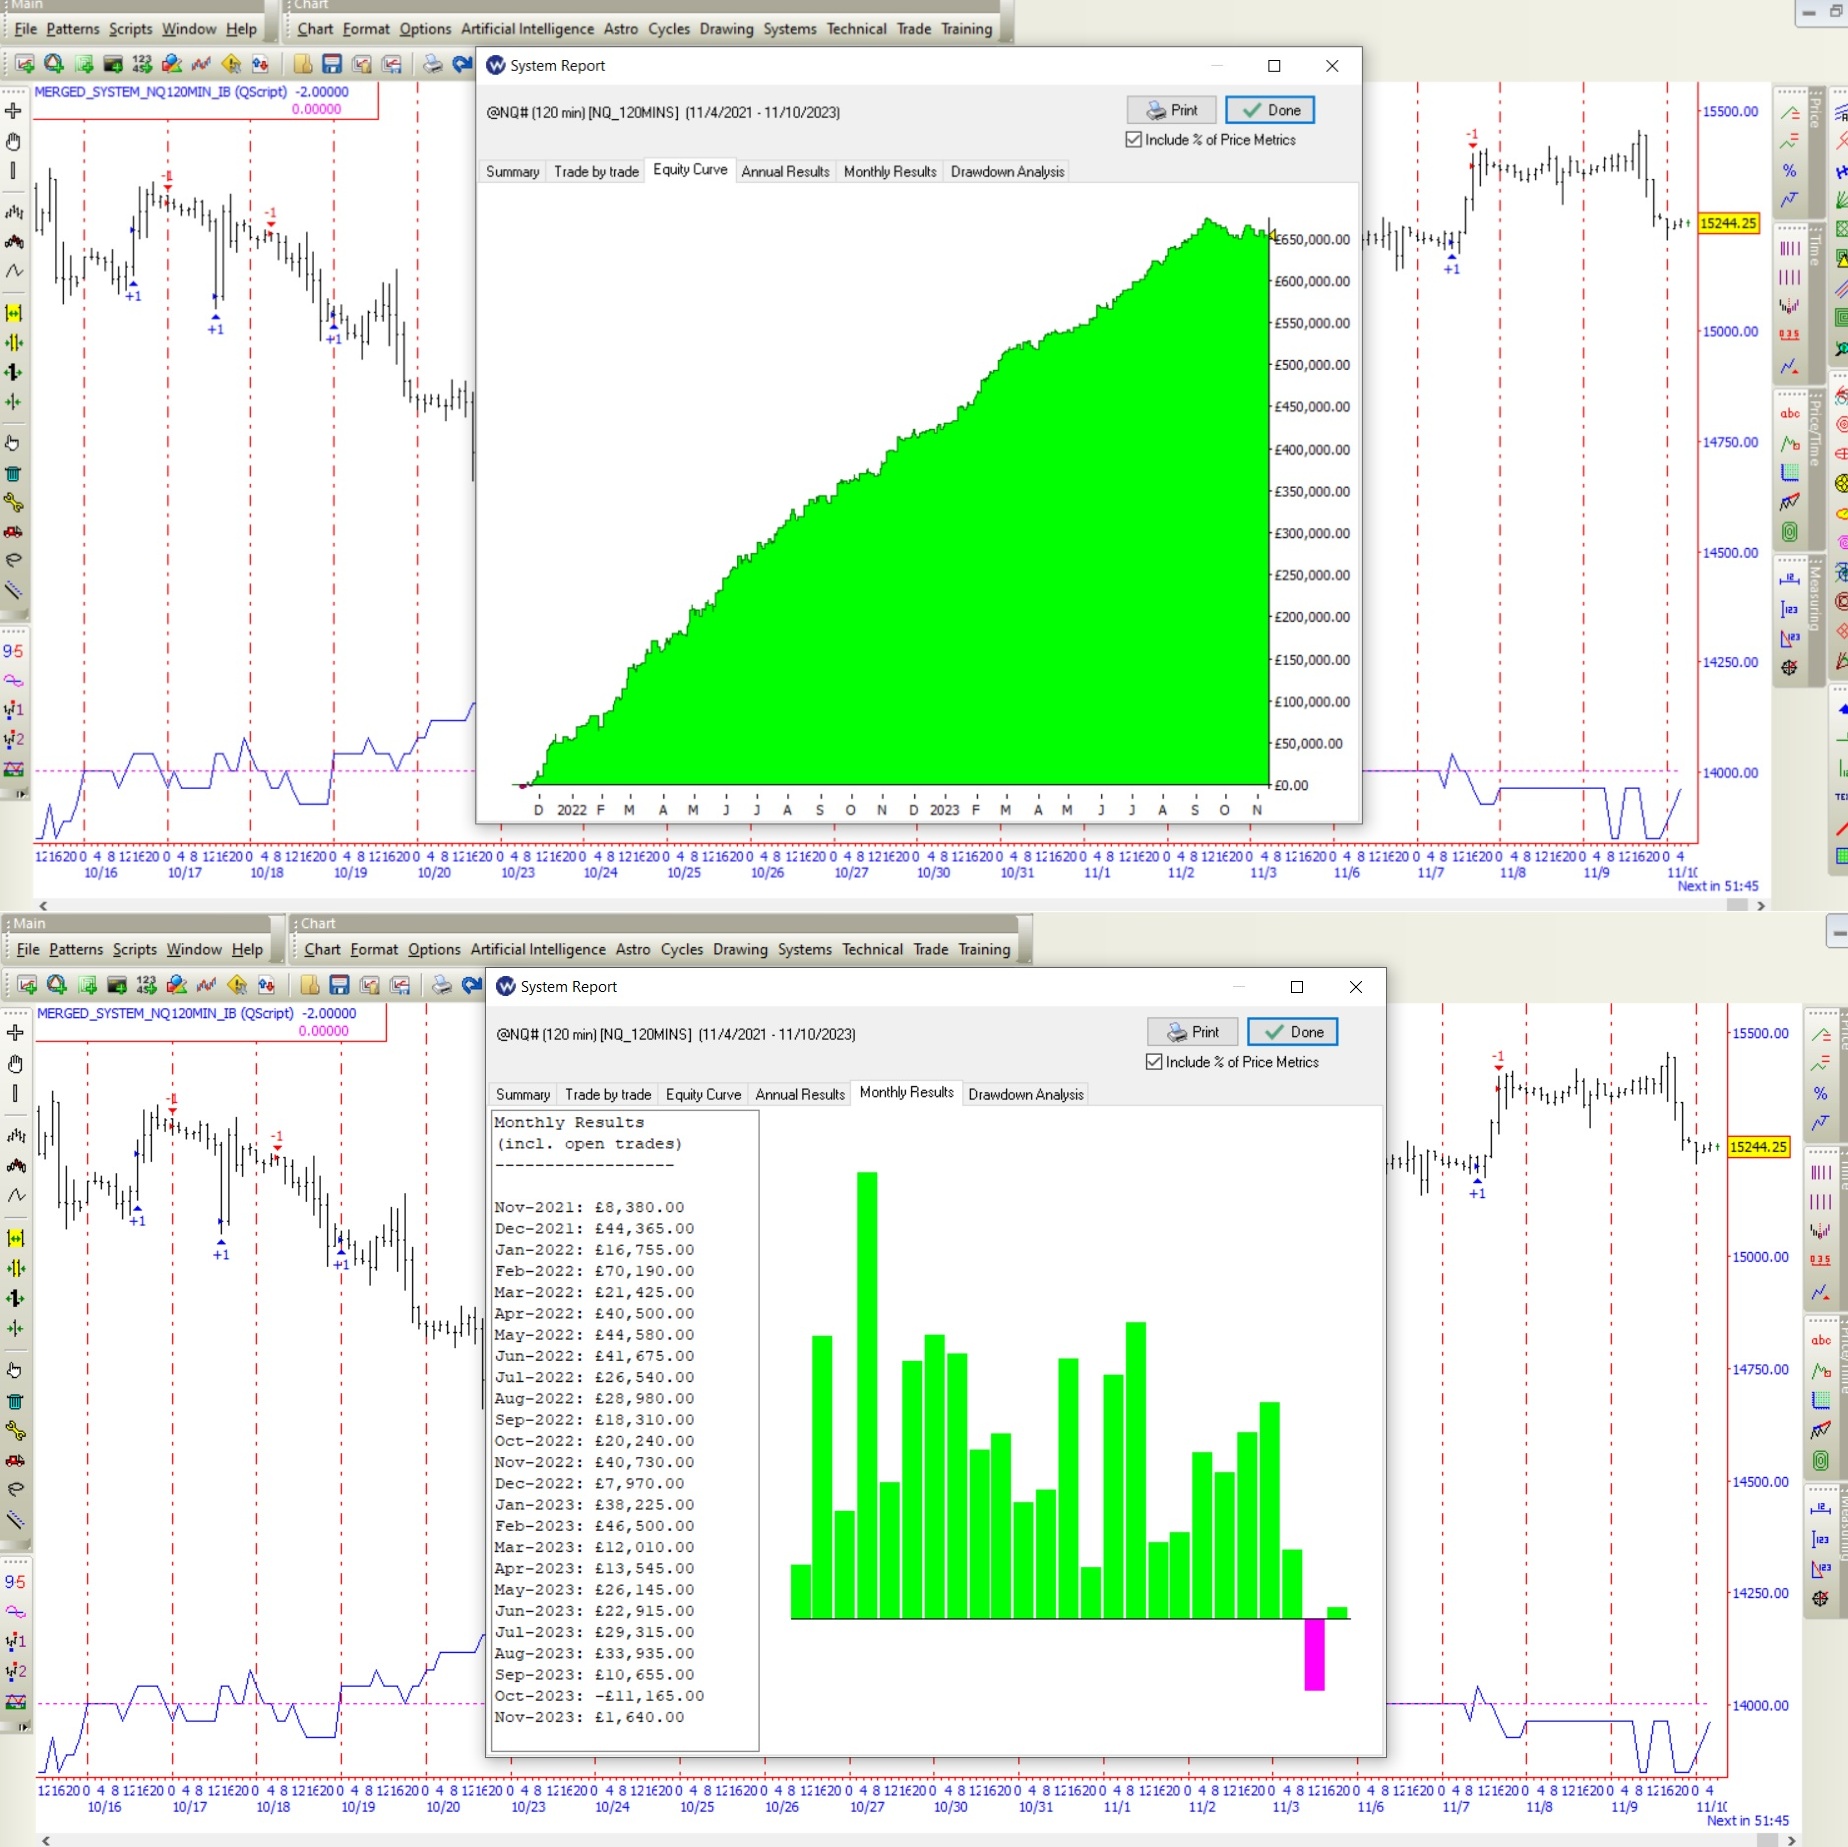Image resolution: width=1848 pixels, height=1847 pixels.
Task: Click red 'abc' text tool in top Price/Time palette
Action: (1789, 413)
